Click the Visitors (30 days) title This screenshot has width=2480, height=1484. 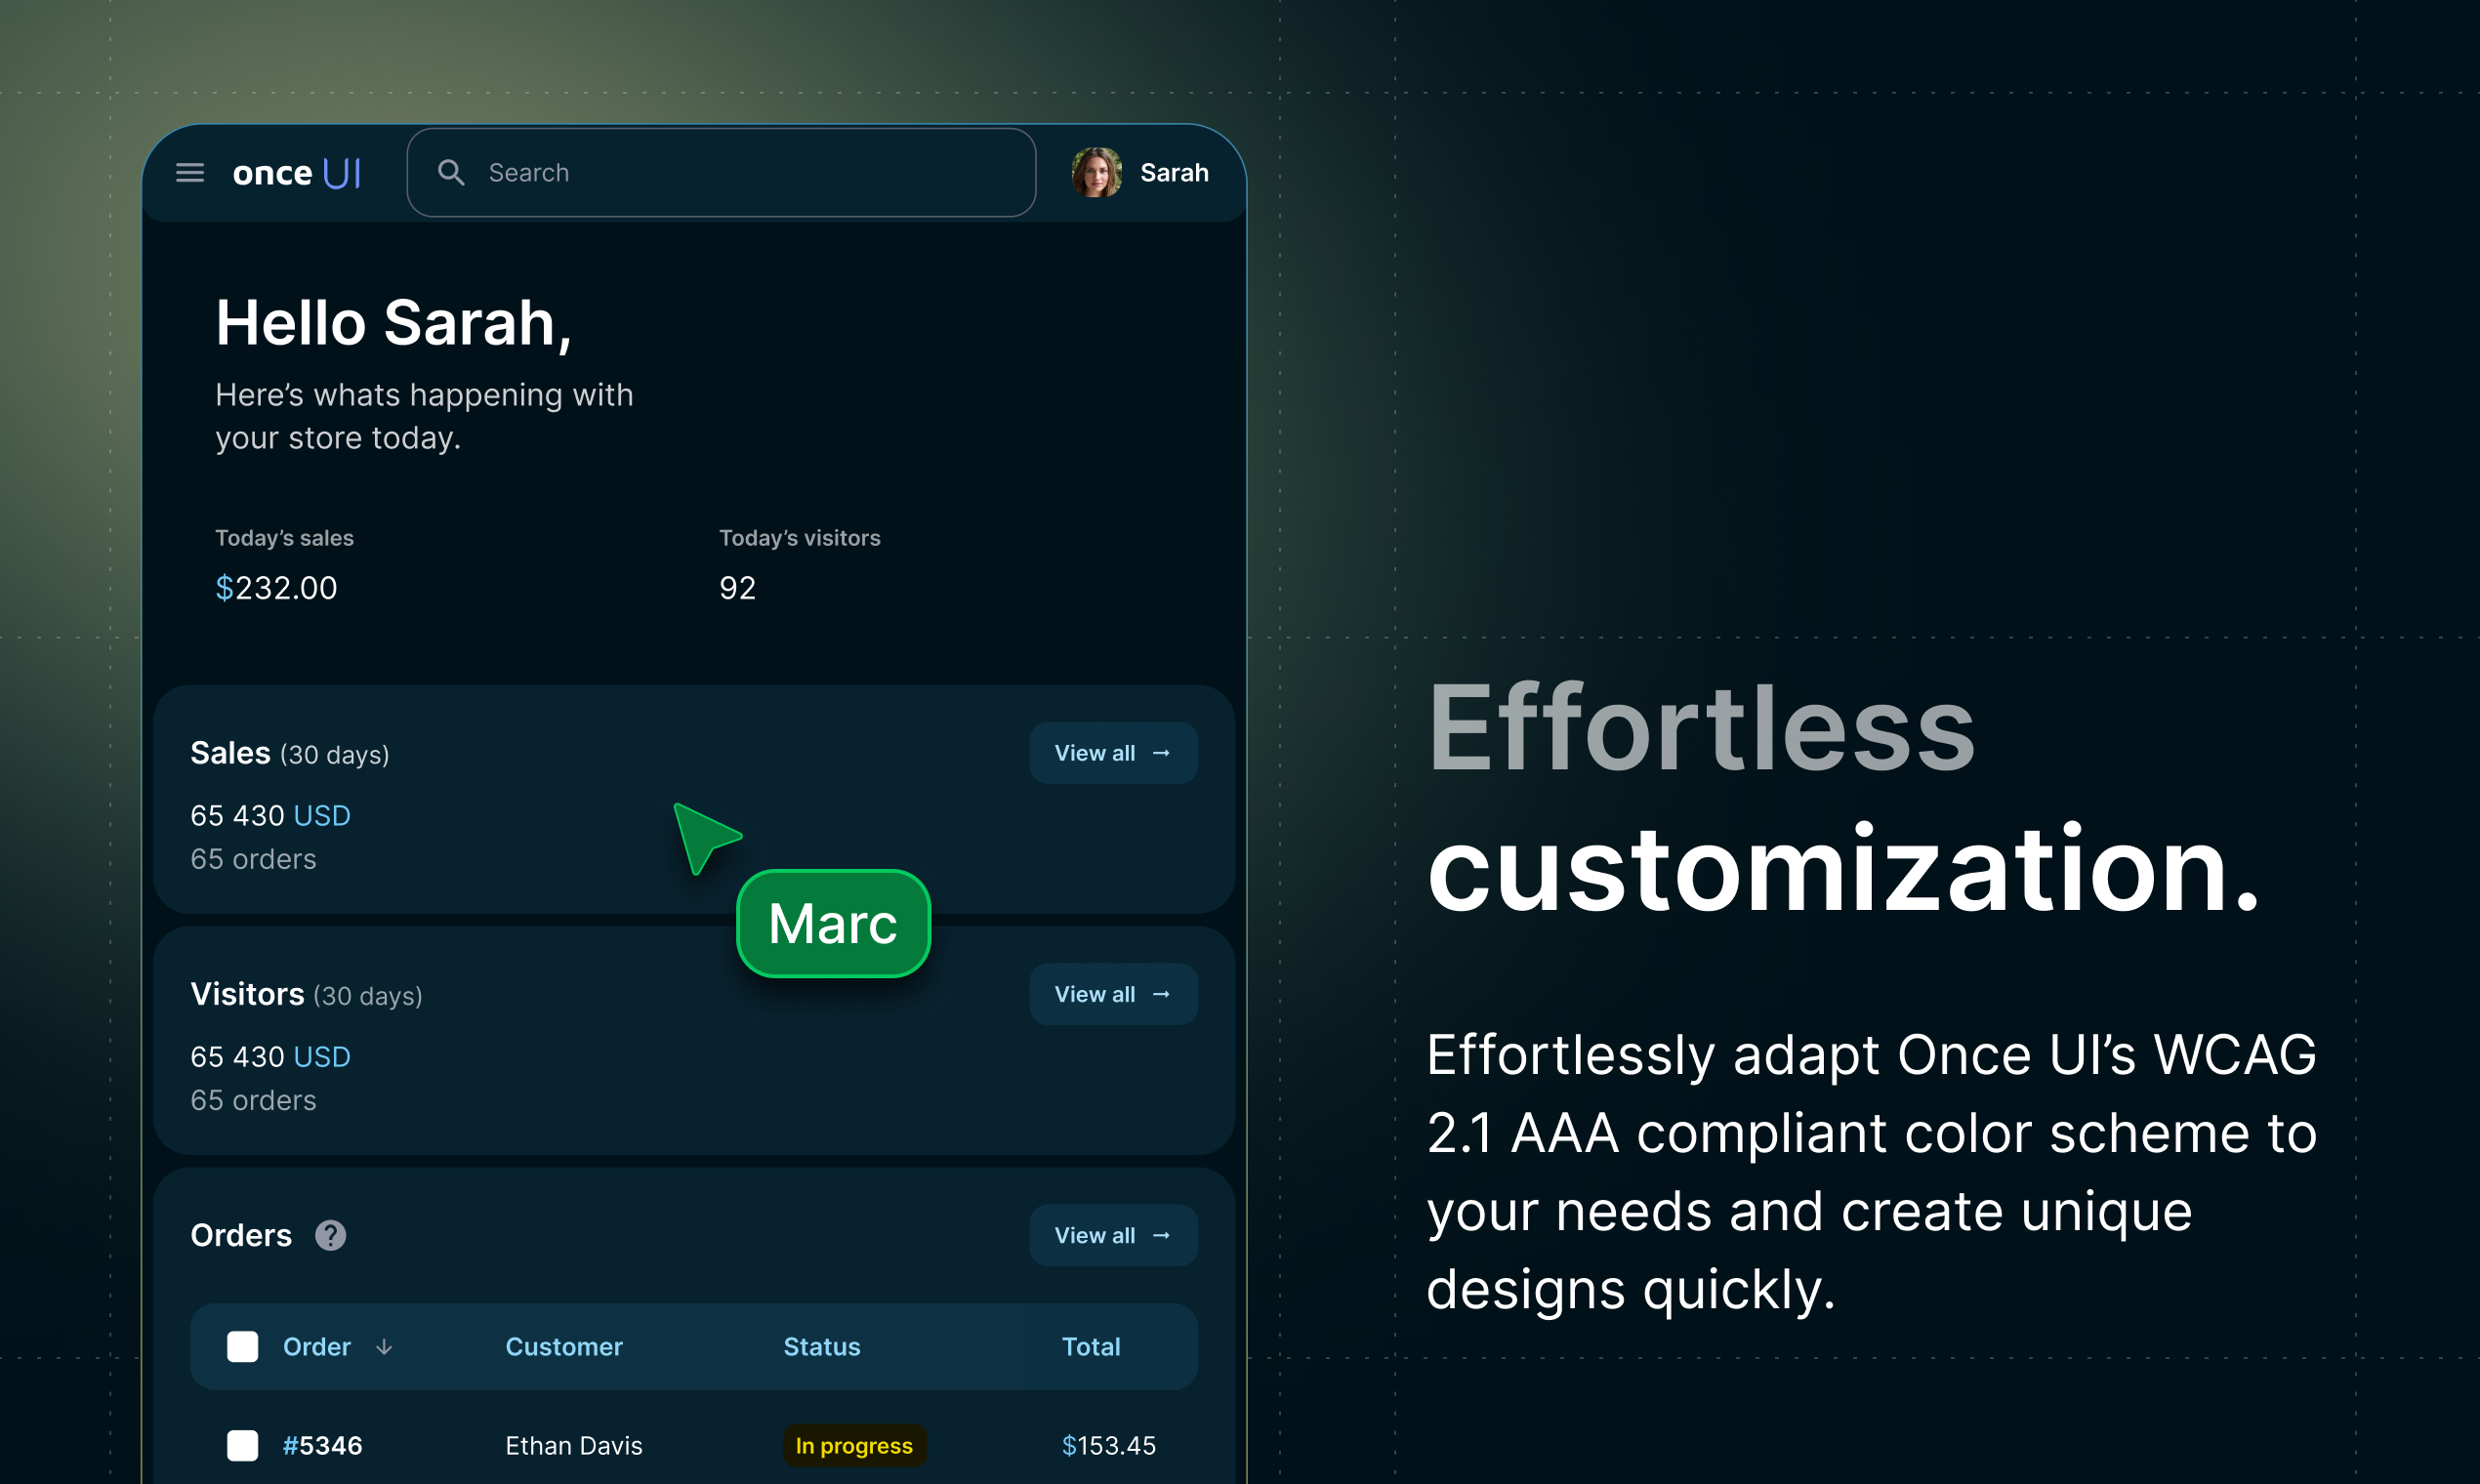(306, 994)
